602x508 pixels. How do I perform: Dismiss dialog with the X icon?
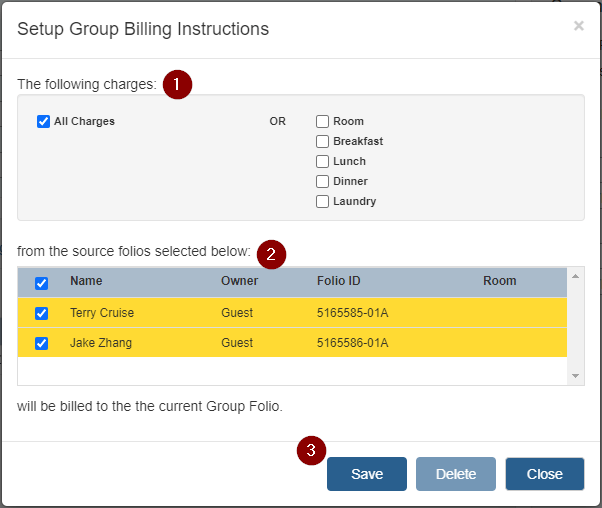click(578, 27)
